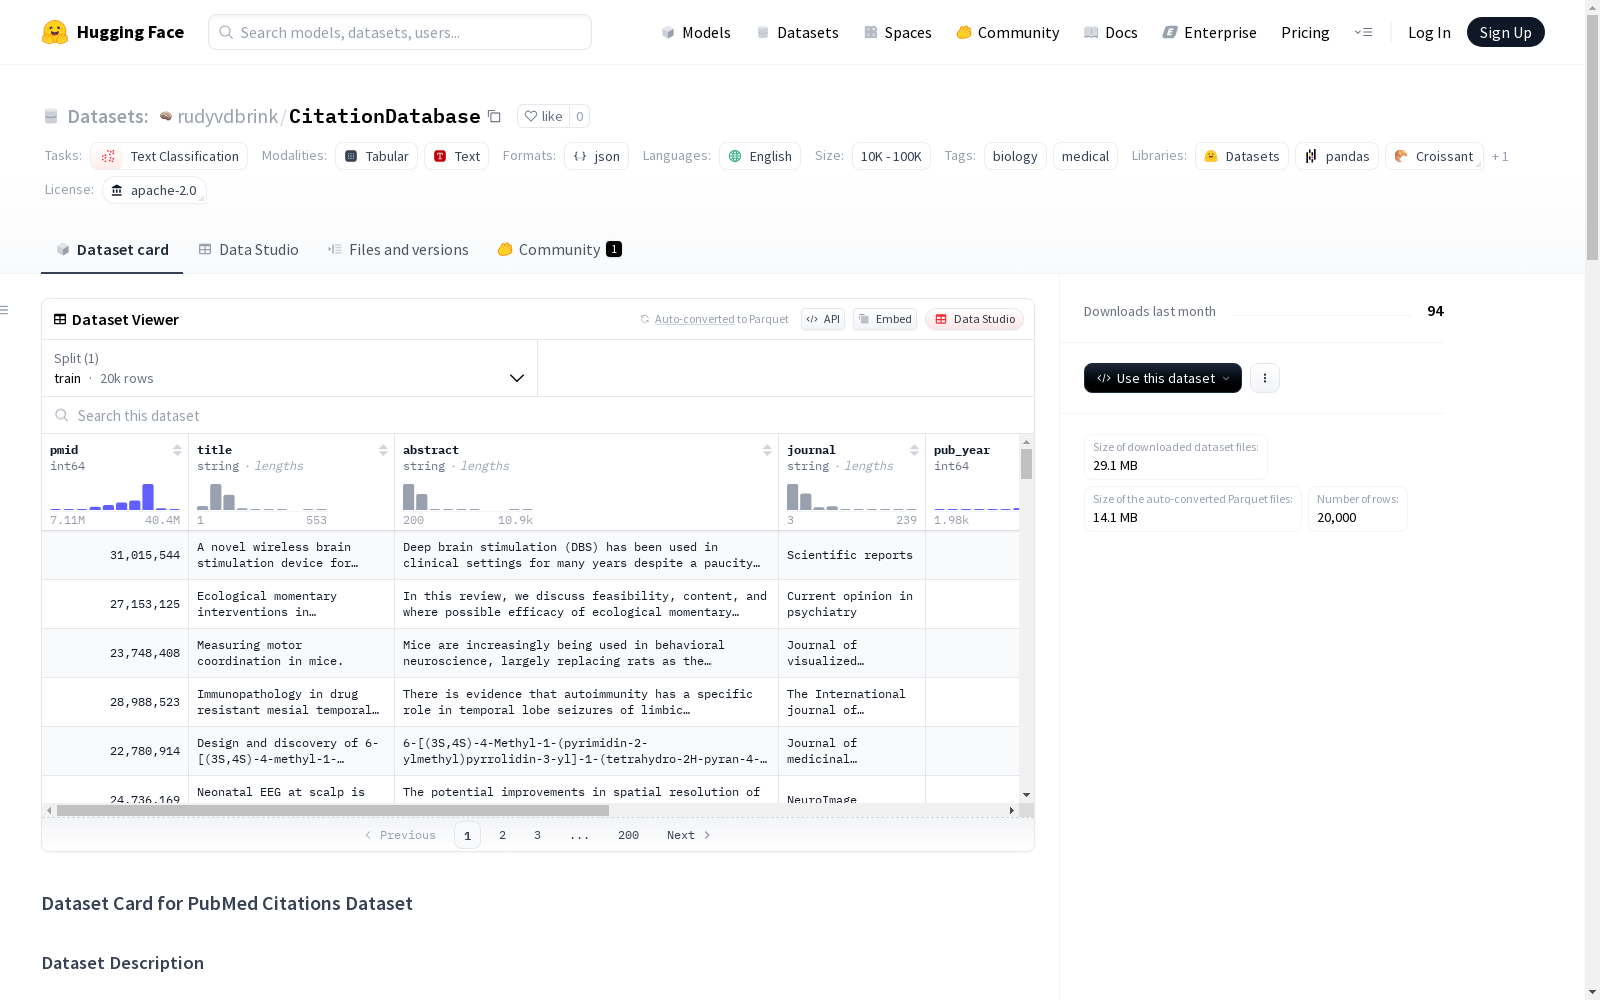Expand the +1 more libraries
1600x1000 pixels.
pos(1500,156)
